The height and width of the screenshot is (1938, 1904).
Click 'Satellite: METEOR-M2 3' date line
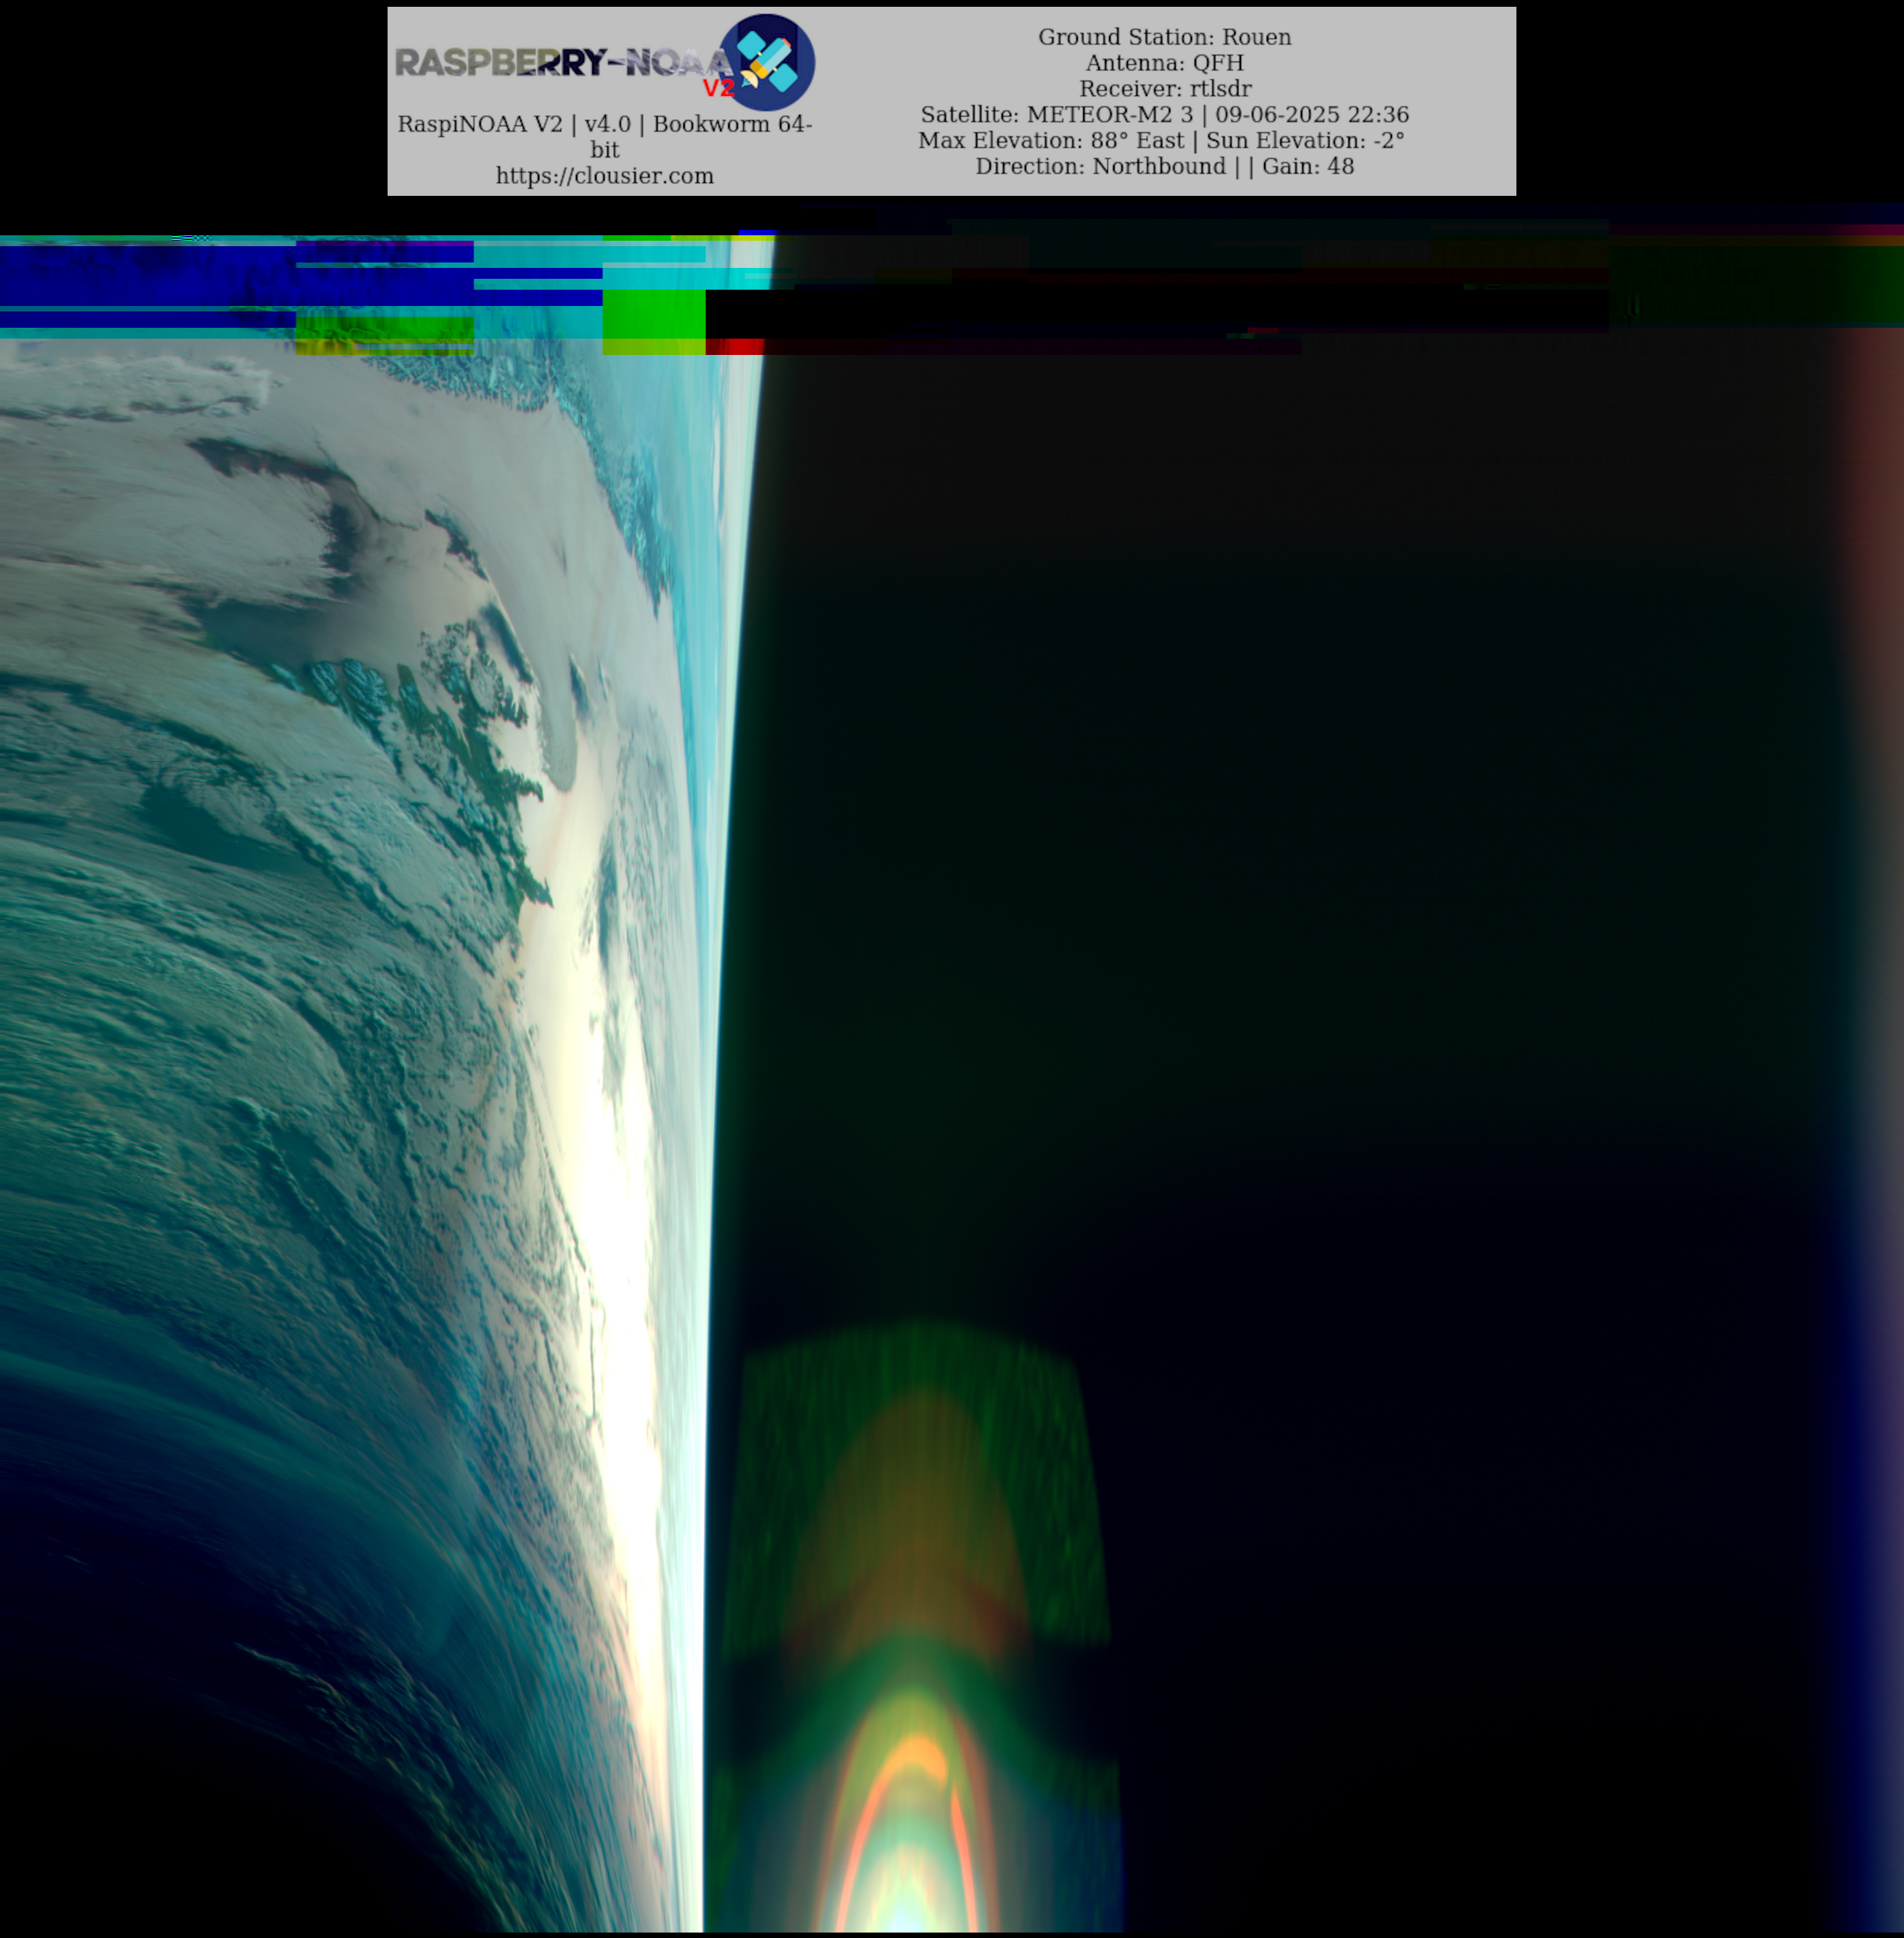(1164, 115)
